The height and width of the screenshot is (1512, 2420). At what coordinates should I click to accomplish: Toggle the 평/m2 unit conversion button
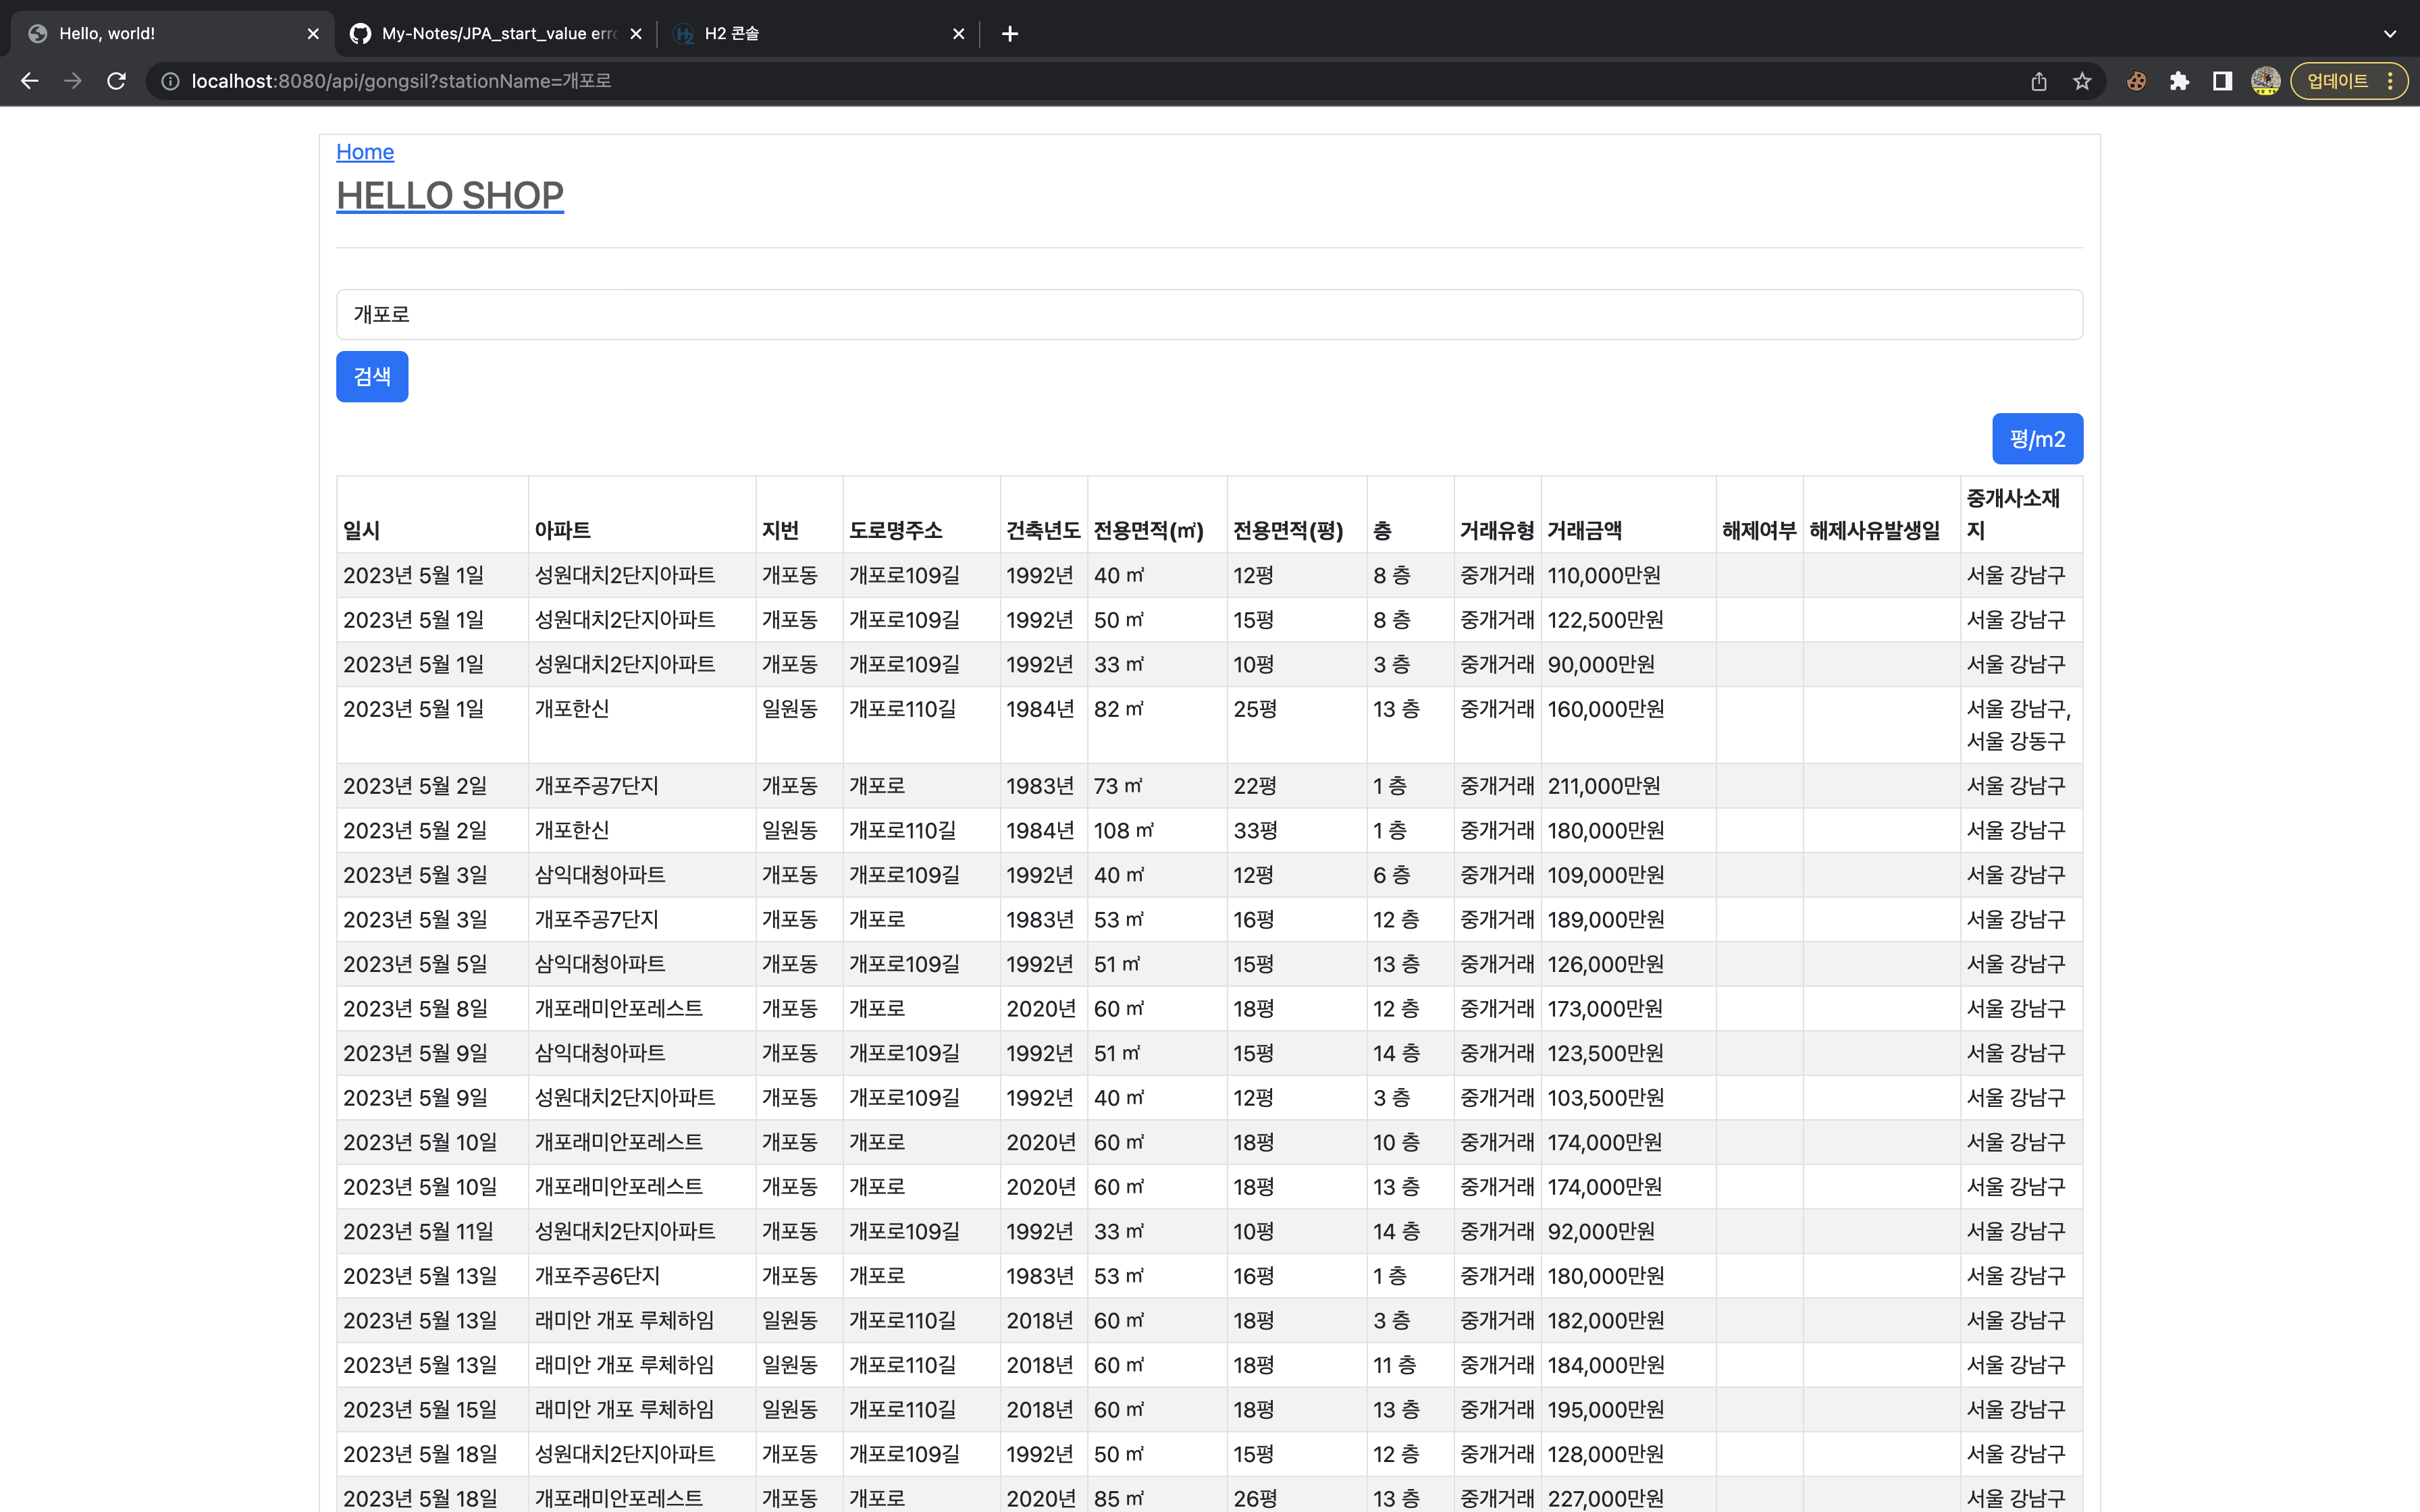pos(2037,438)
